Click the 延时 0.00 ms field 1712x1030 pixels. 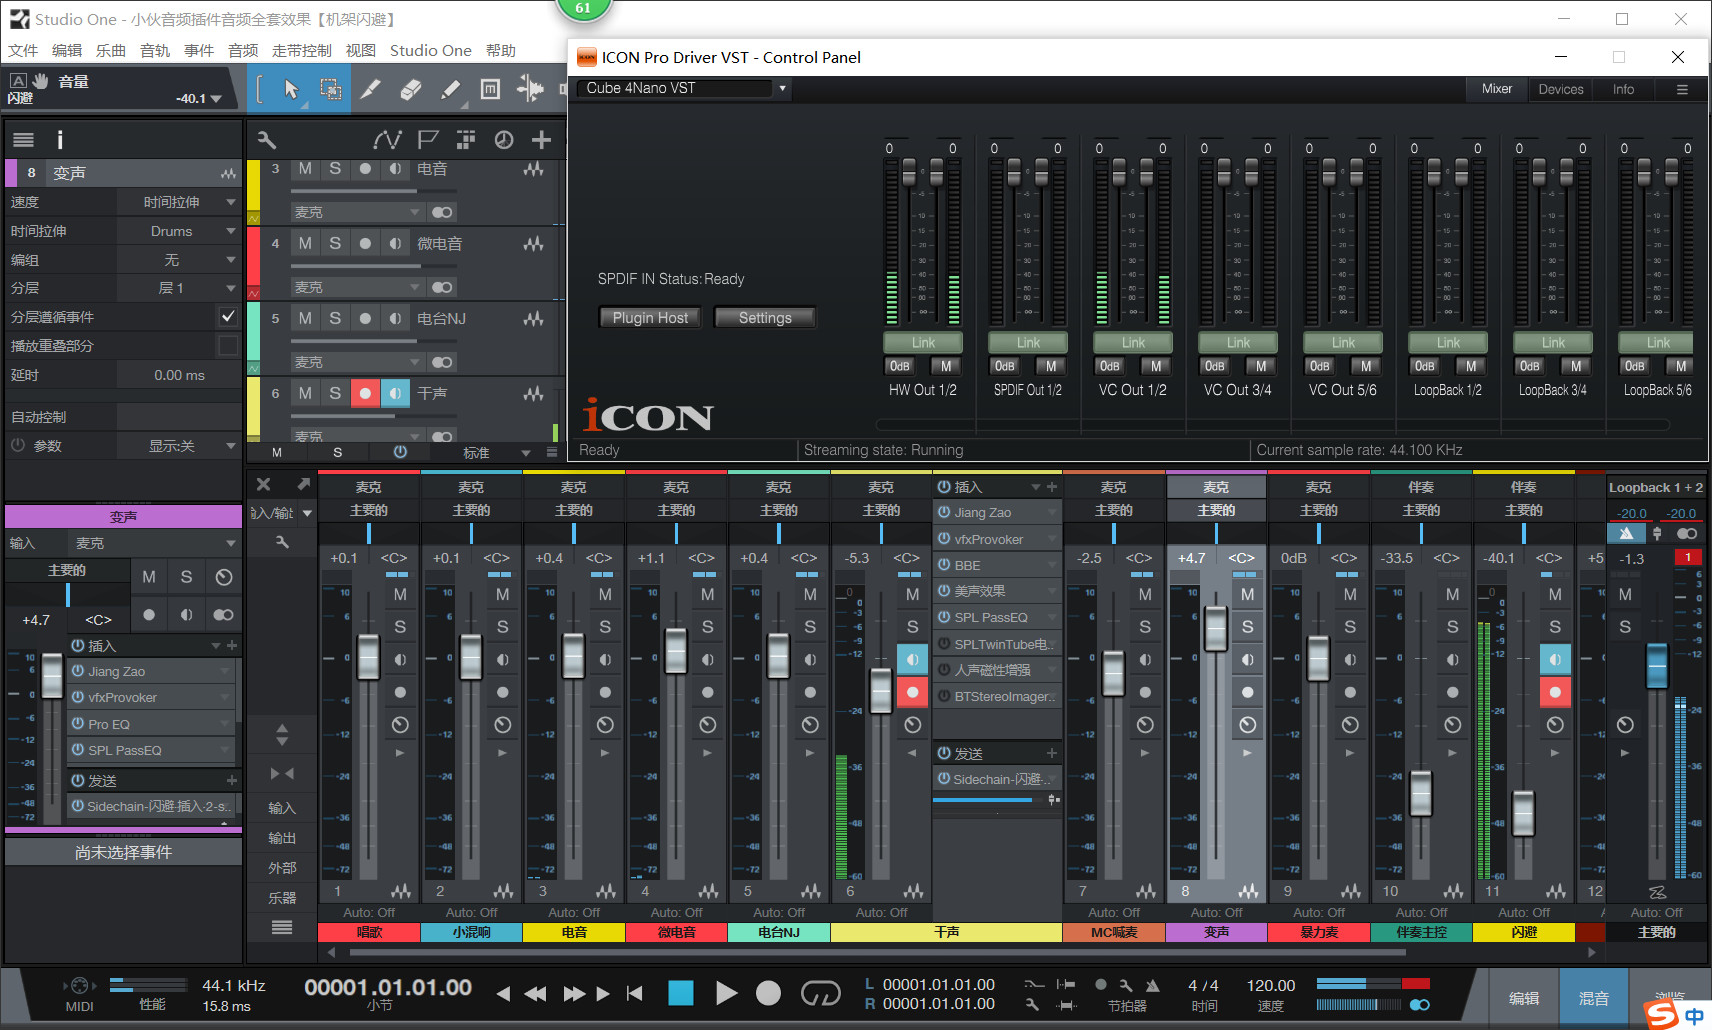coord(179,375)
